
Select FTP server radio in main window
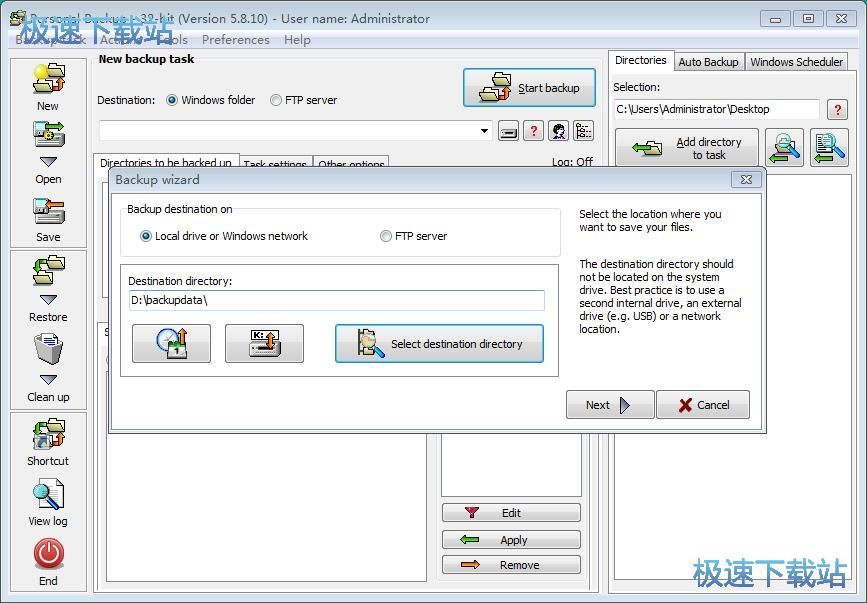[x=275, y=100]
